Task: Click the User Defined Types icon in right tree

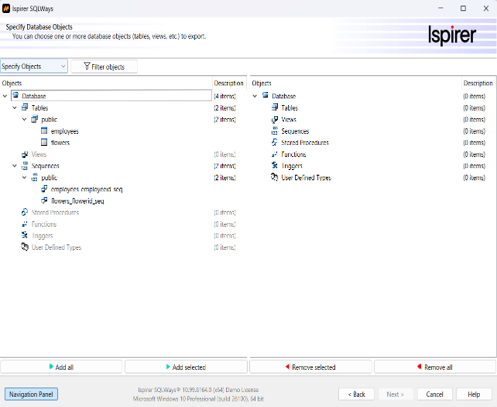Action: pos(274,177)
